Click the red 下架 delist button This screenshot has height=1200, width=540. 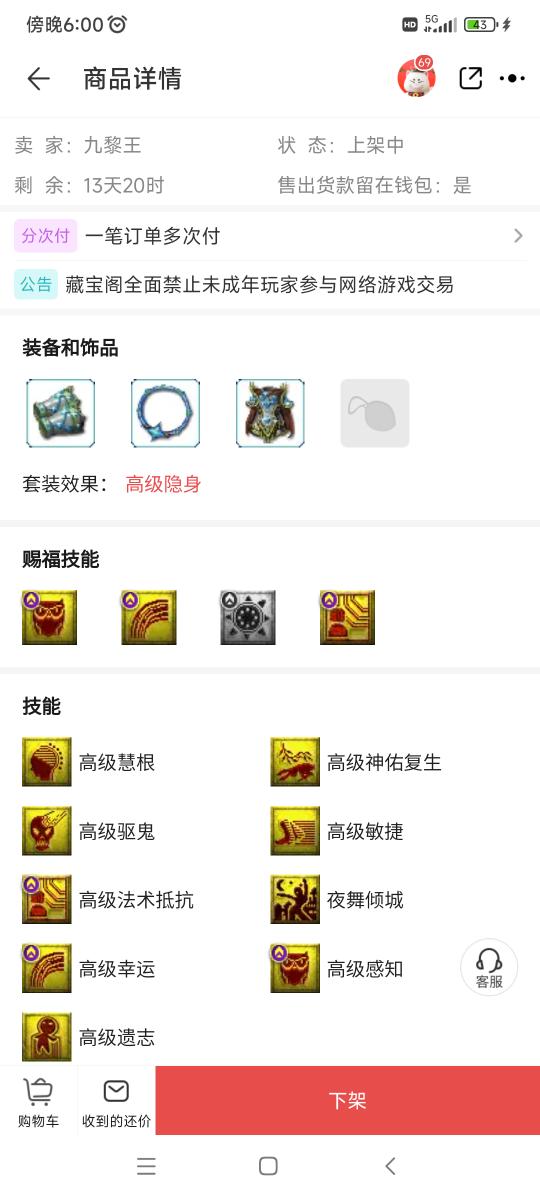click(x=348, y=1101)
